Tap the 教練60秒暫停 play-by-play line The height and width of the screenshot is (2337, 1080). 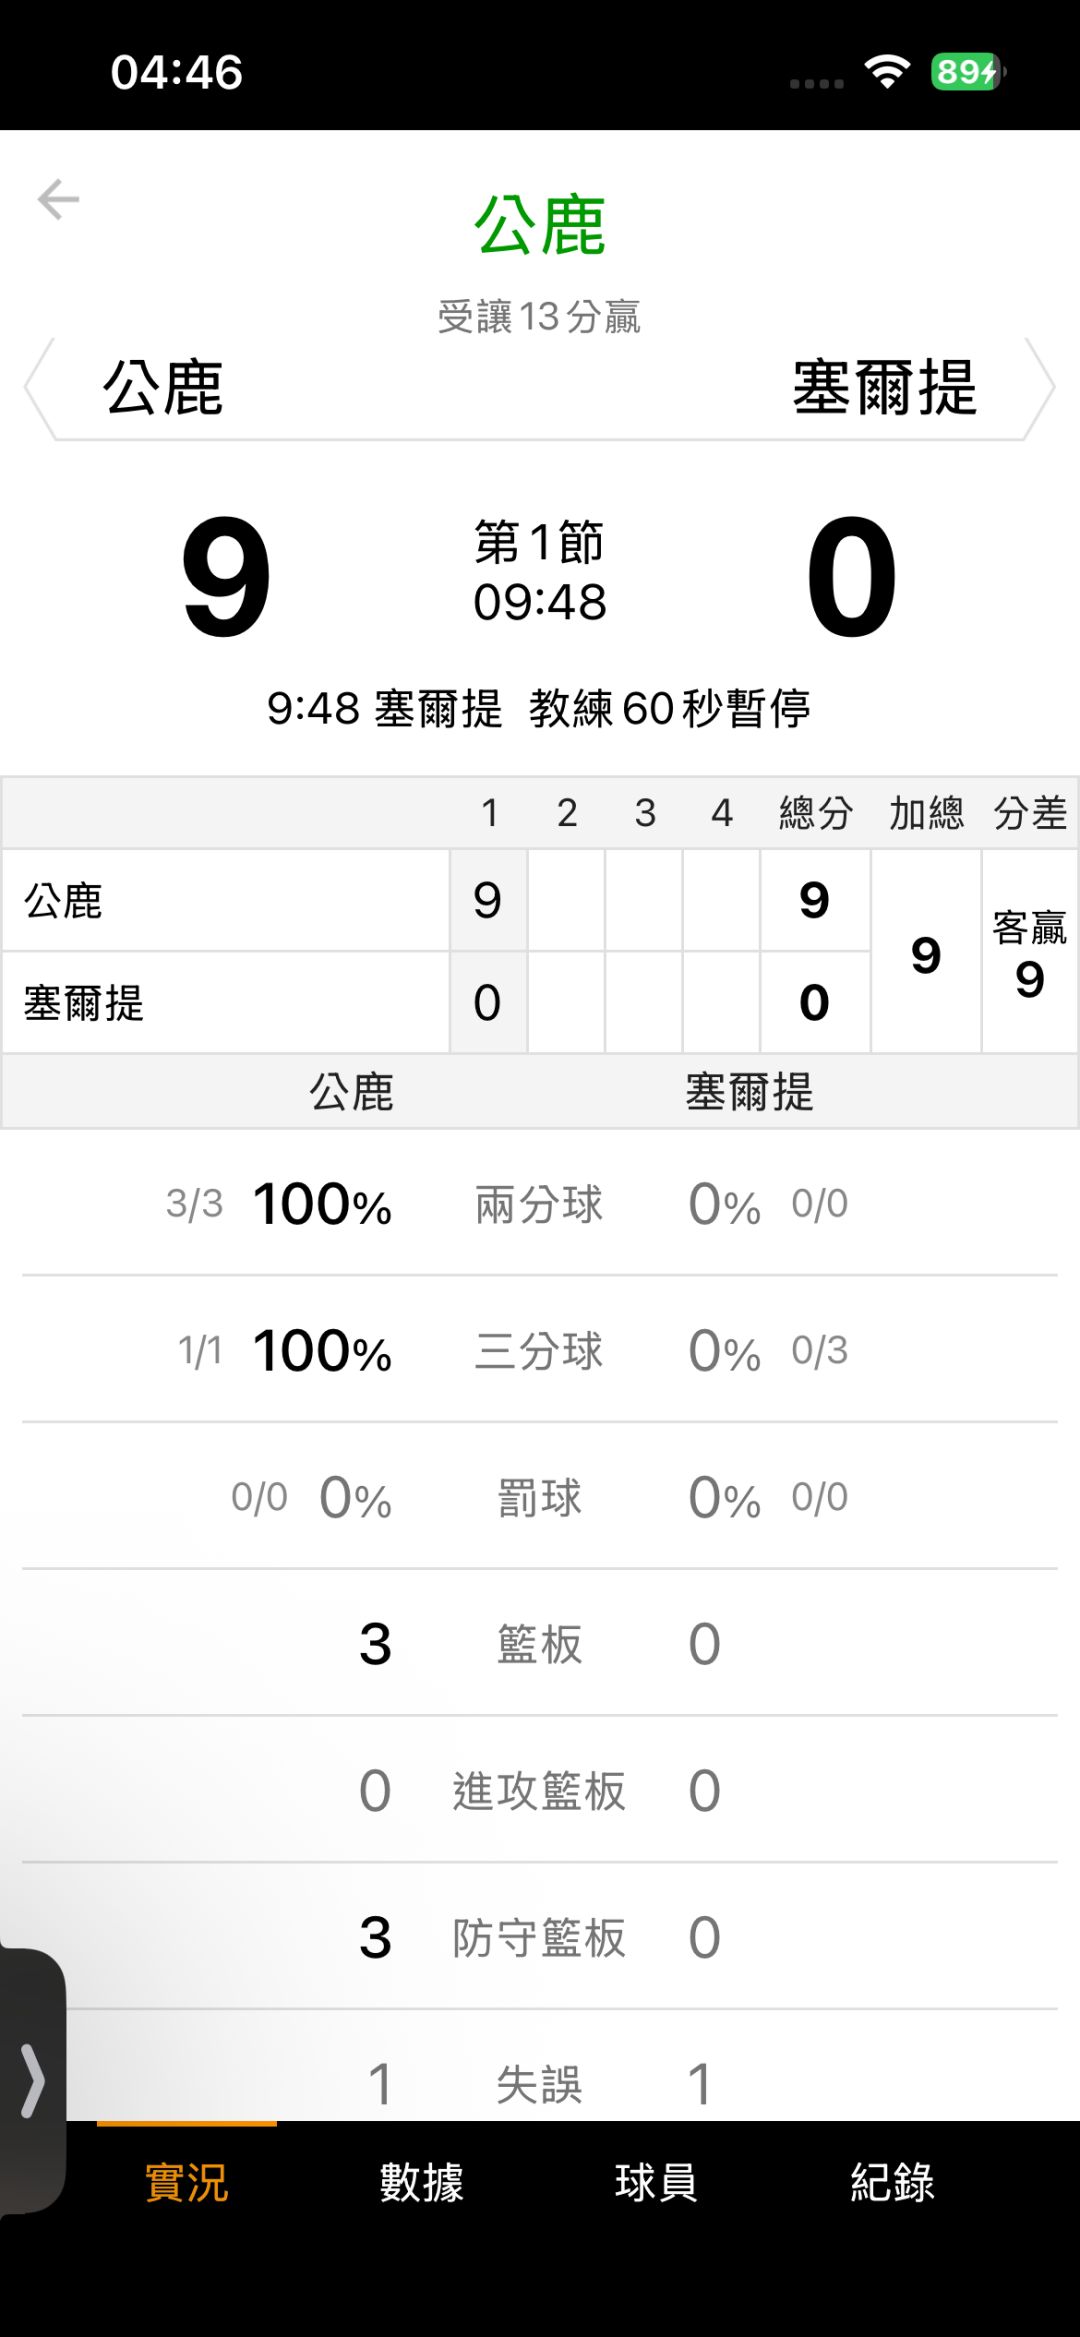click(x=539, y=709)
